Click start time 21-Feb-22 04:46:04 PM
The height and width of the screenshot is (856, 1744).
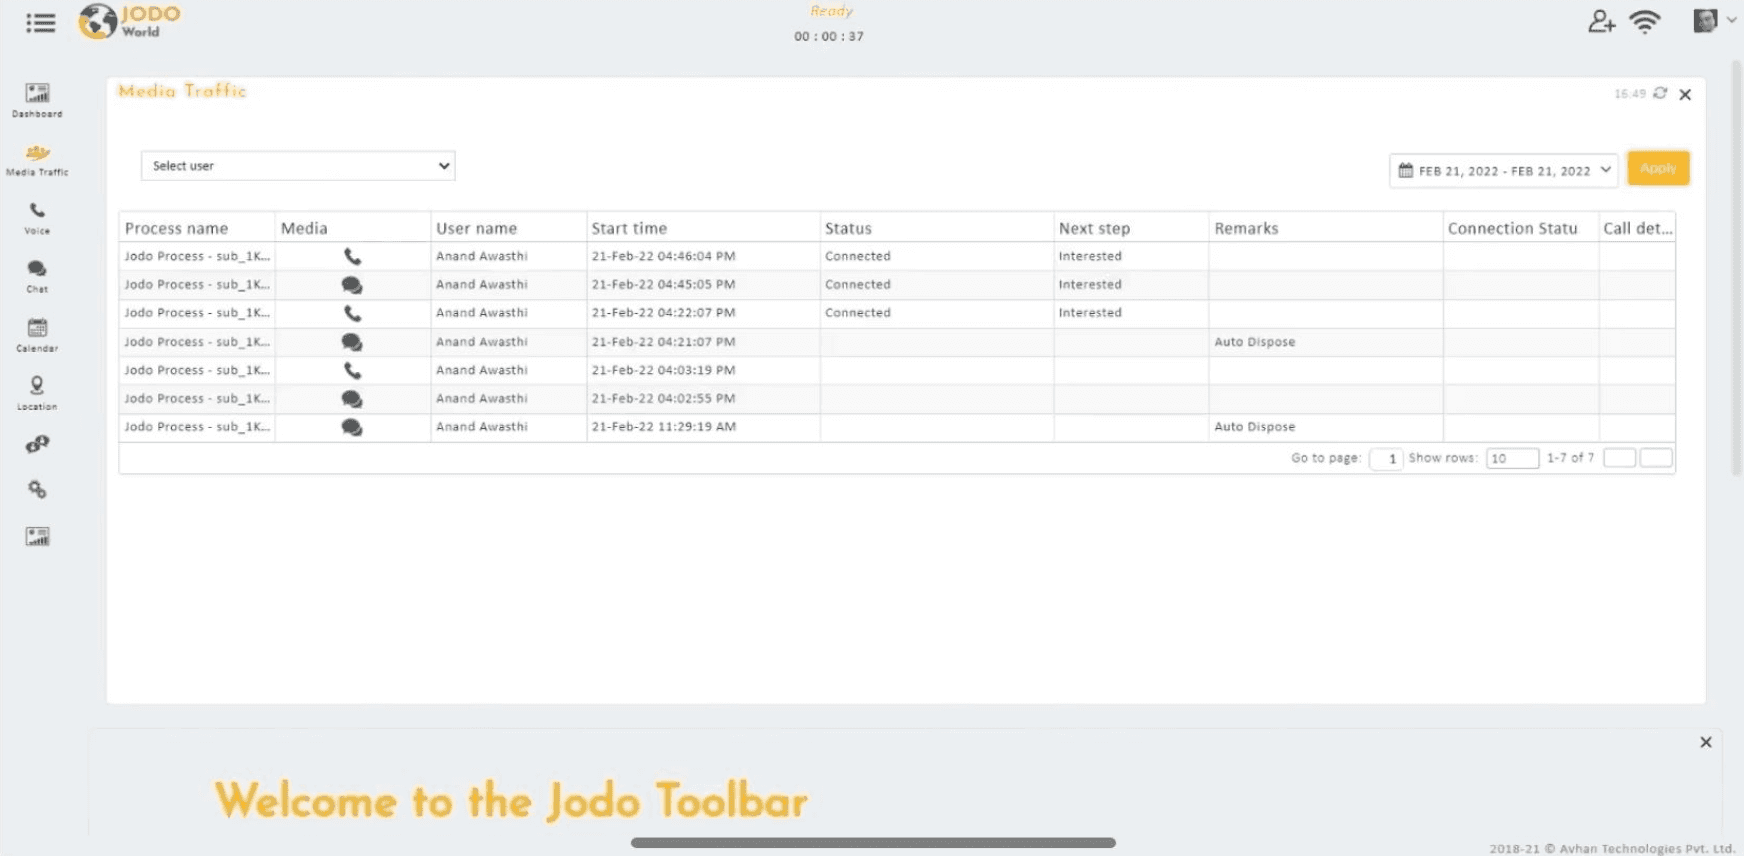[663, 256]
